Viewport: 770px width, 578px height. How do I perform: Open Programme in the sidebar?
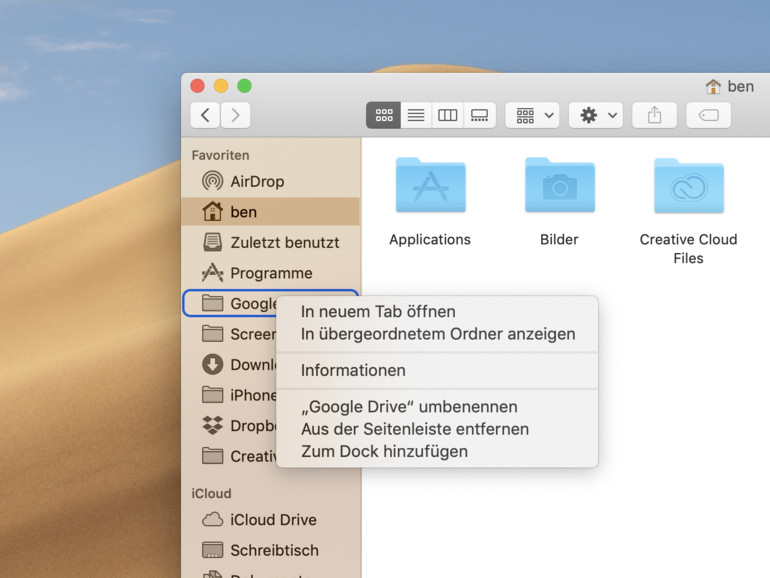pyautogui.click(x=271, y=273)
